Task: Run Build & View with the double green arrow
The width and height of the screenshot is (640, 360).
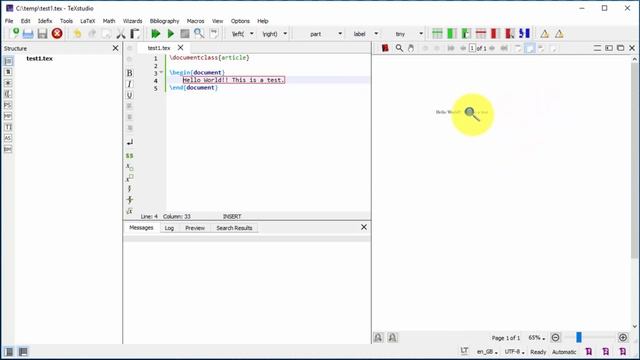Action: click(x=156, y=33)
